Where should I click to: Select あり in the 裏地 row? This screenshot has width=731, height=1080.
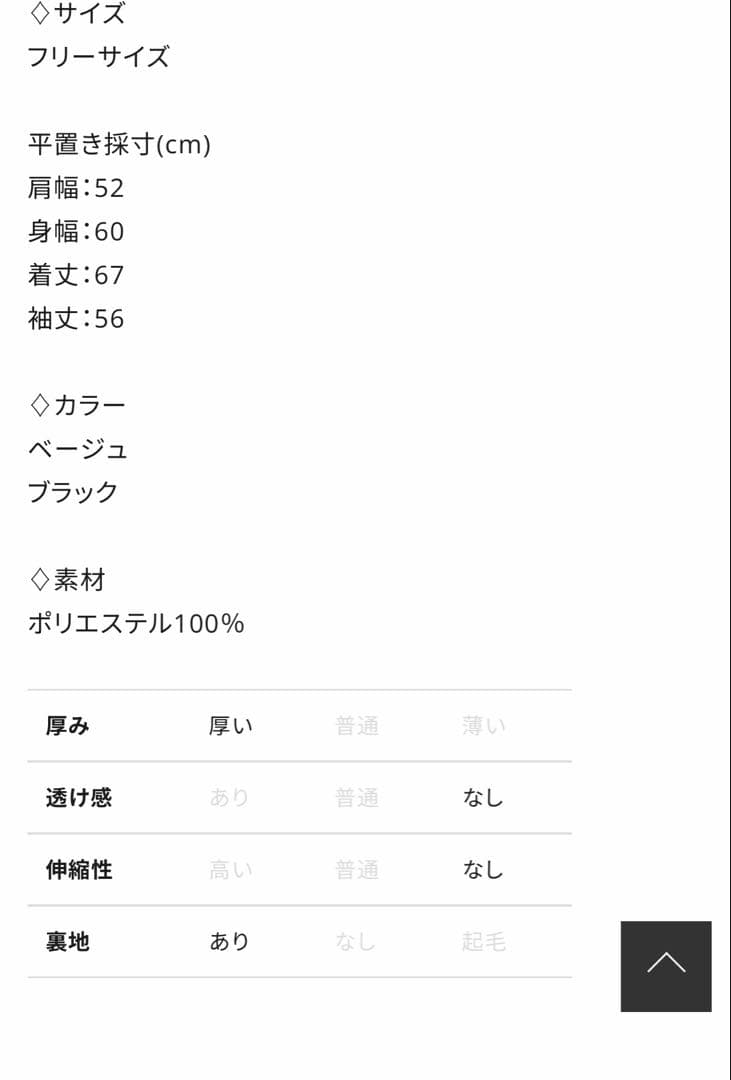[229, 942]
